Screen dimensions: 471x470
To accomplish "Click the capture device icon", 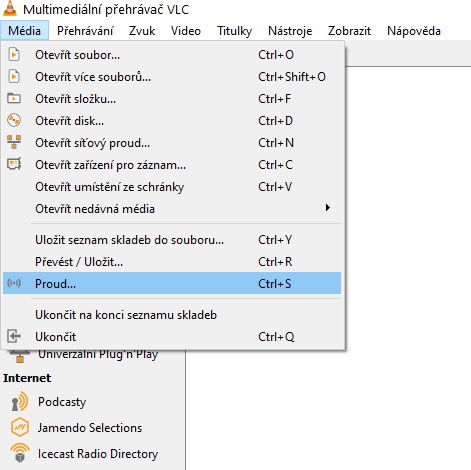I will 14,164.
